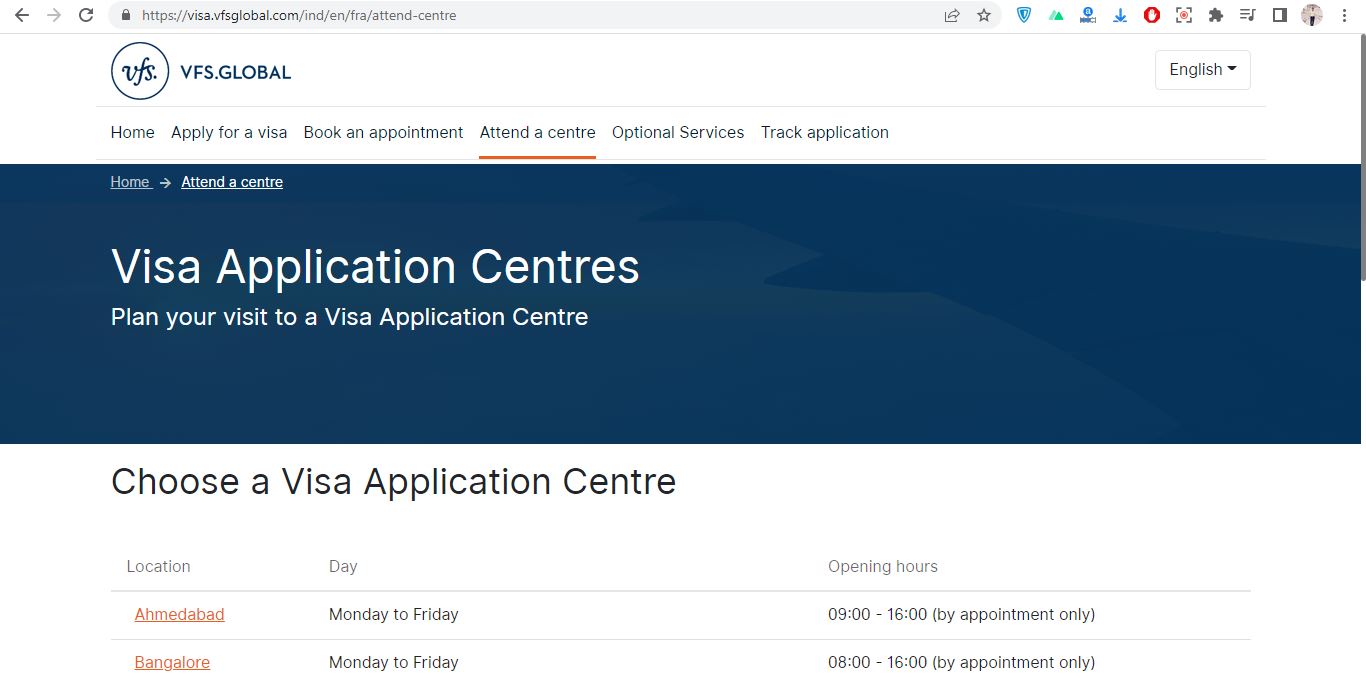Open the Ahmedabad centre link

click(180, 614)
